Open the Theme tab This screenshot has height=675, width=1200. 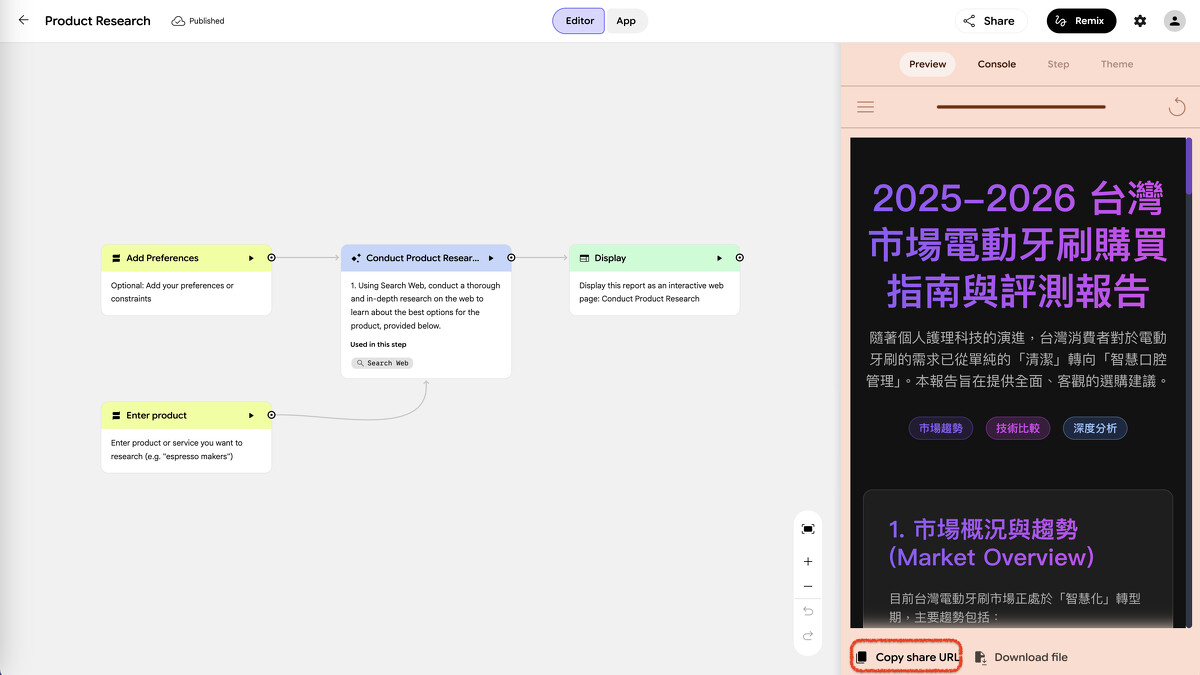pyautogui.click(x=1117, y=64)
